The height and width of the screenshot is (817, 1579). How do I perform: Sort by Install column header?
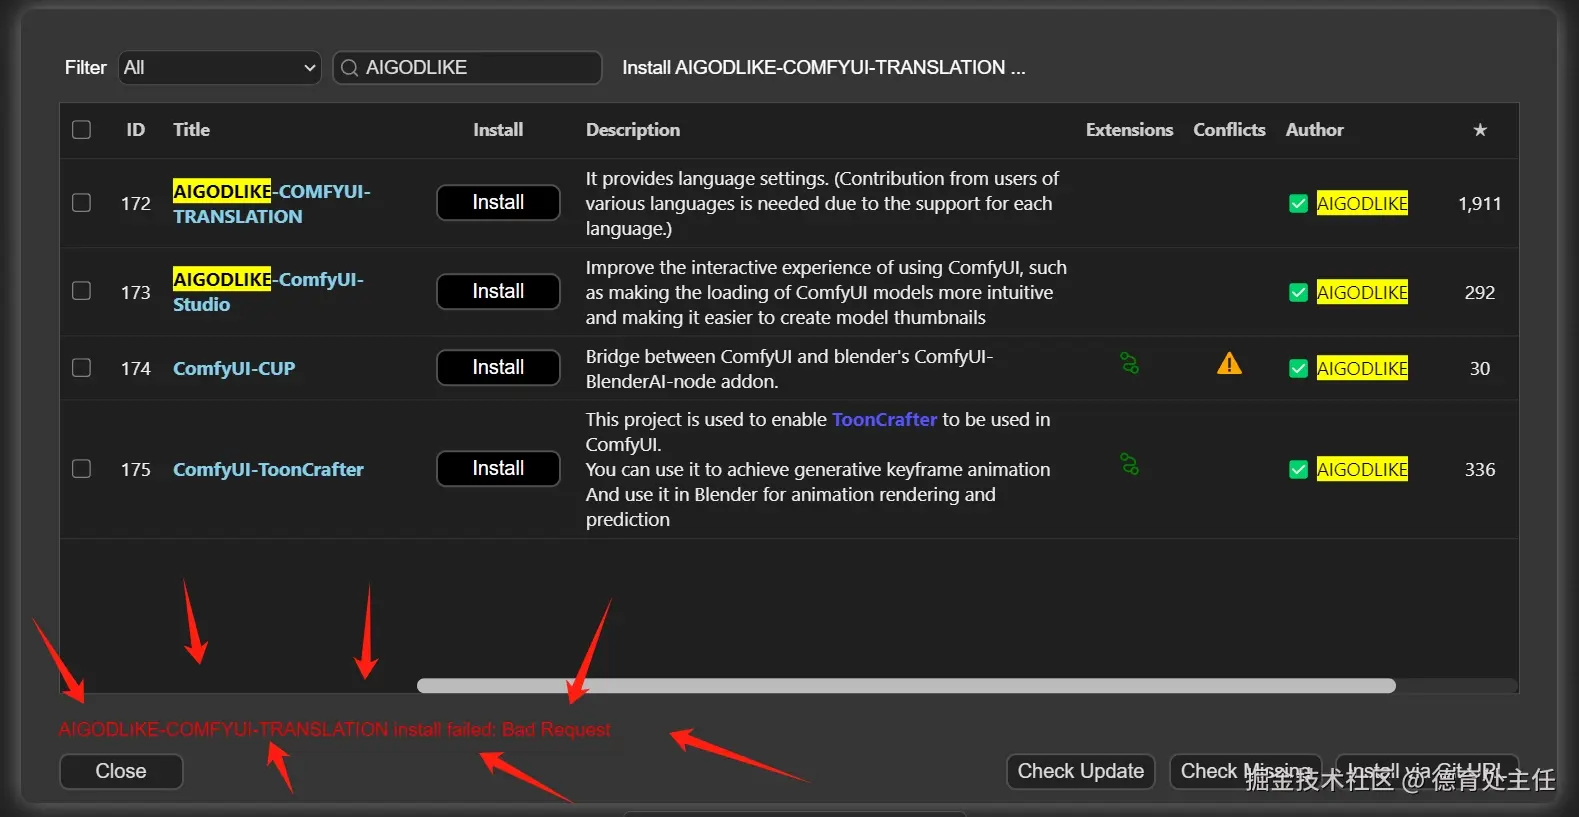click(498, 130)
